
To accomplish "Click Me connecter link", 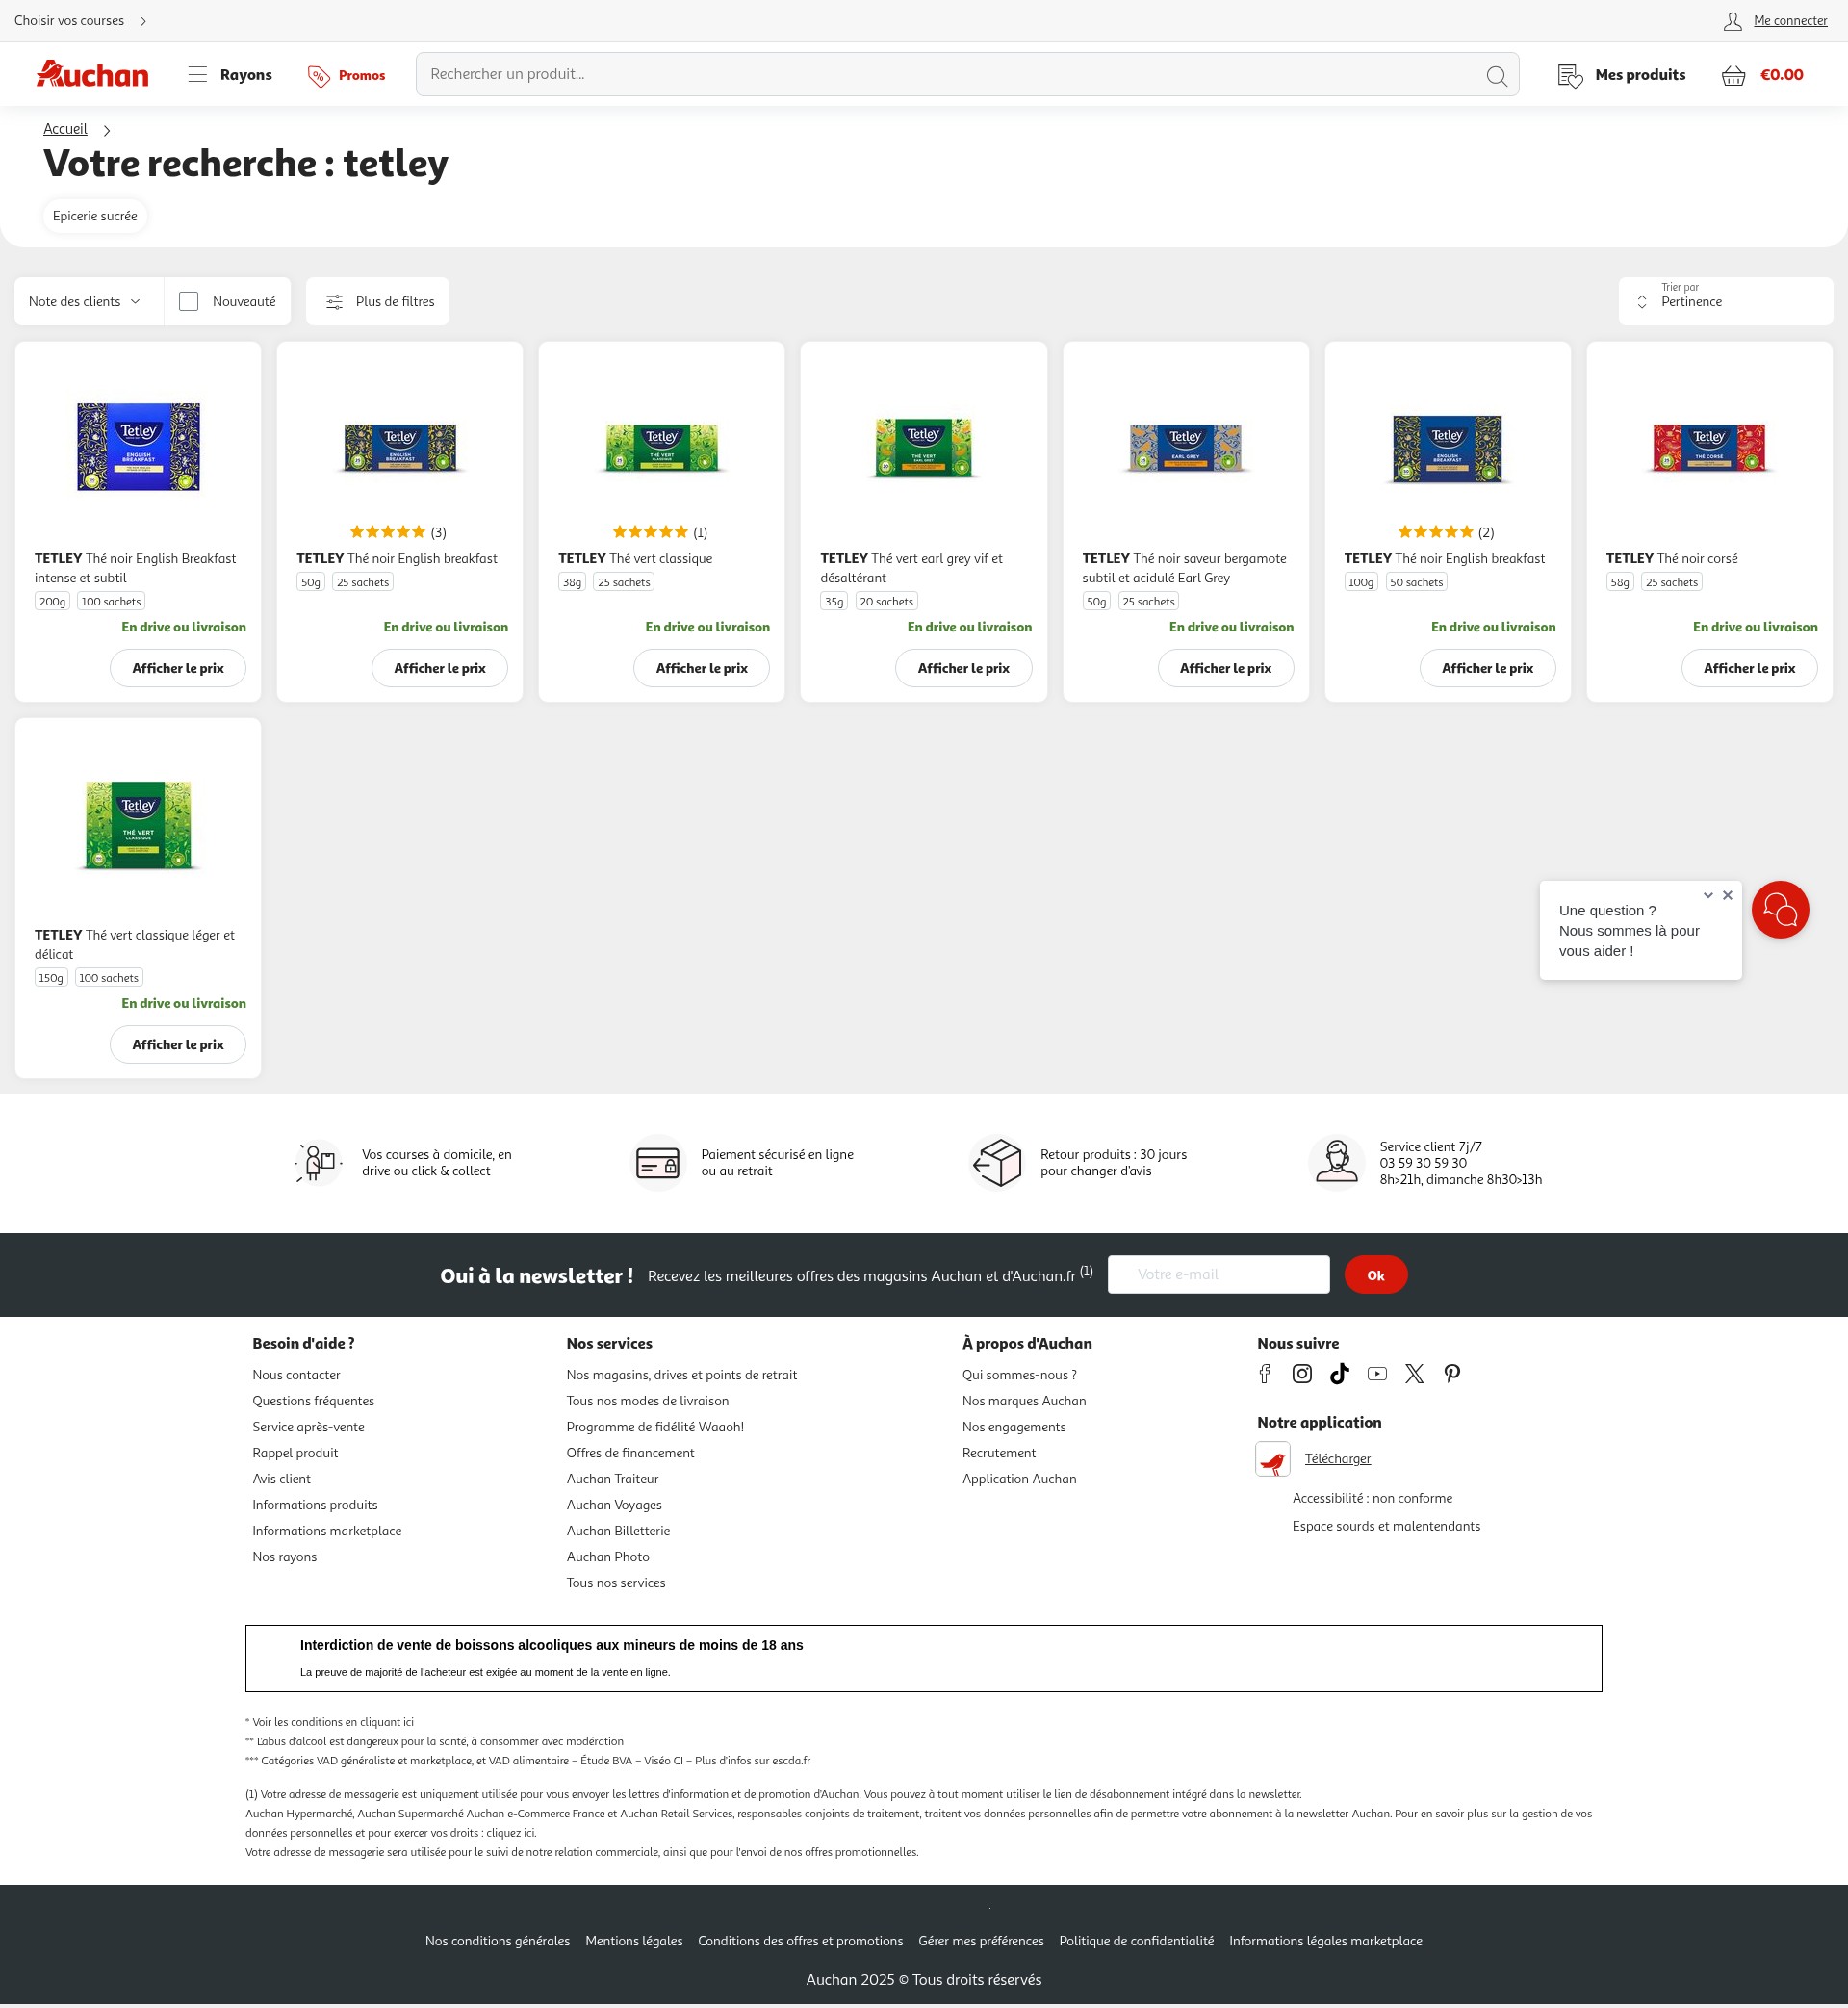I will [x=1790, y=21].
